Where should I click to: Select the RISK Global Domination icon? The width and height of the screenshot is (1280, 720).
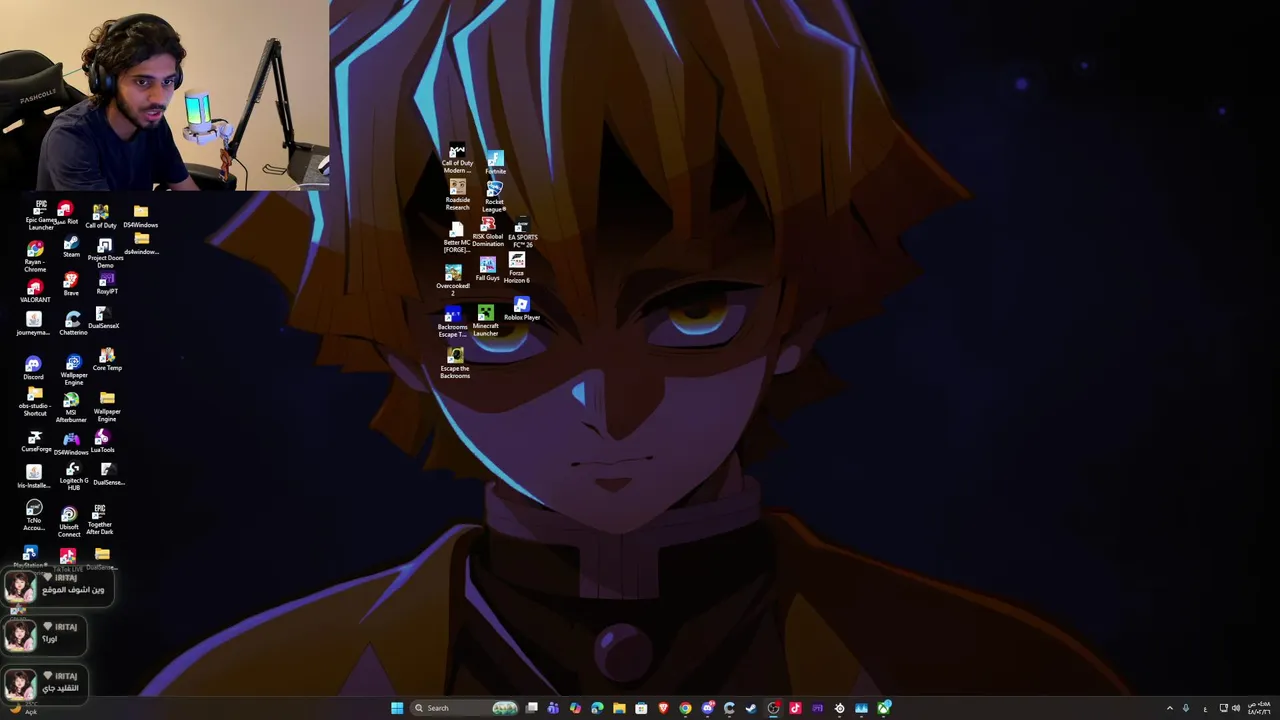[488, 232]
